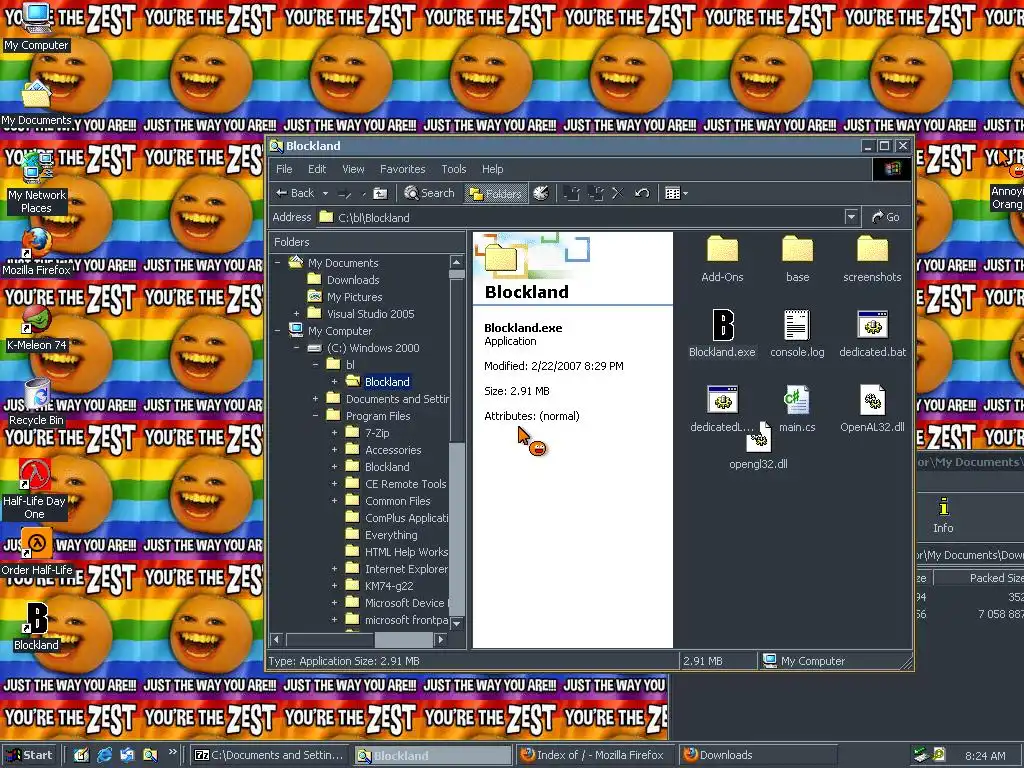Viewport: 1024px width, 768px height.
Task: Click the Up one level toolbar icon
Action: point(380,193)
